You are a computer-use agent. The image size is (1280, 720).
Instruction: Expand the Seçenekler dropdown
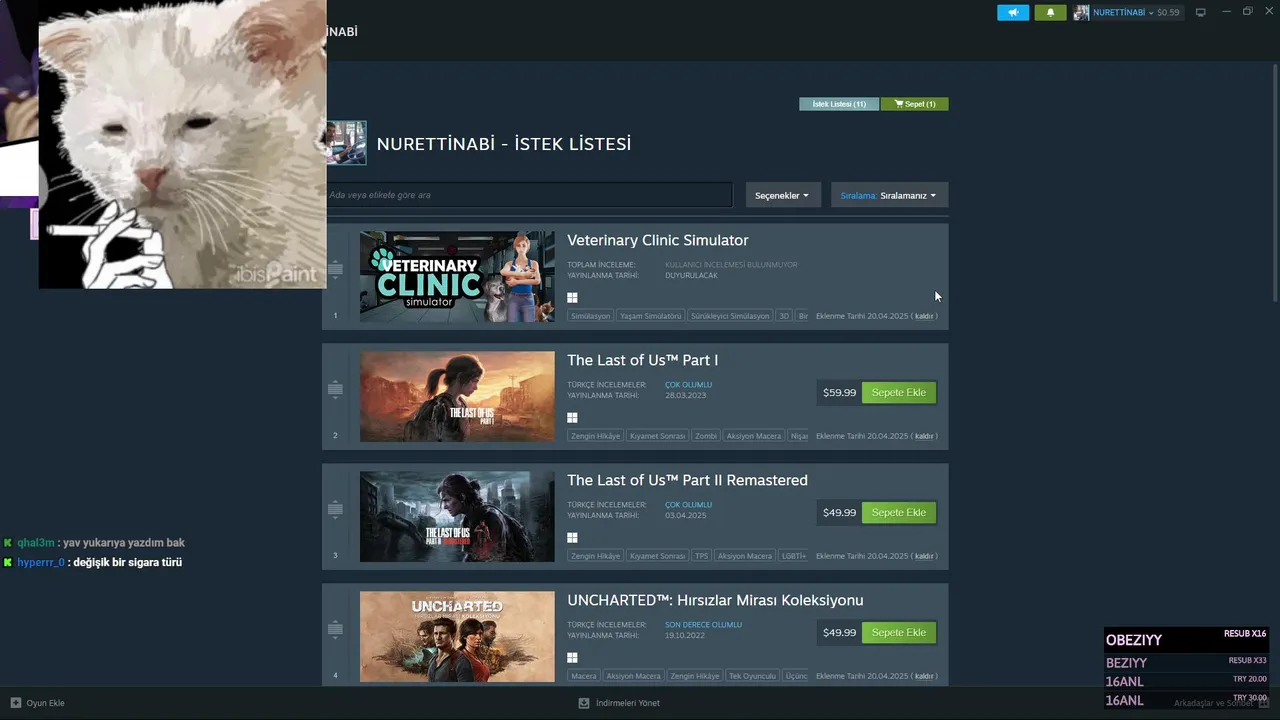coord(782,195)
